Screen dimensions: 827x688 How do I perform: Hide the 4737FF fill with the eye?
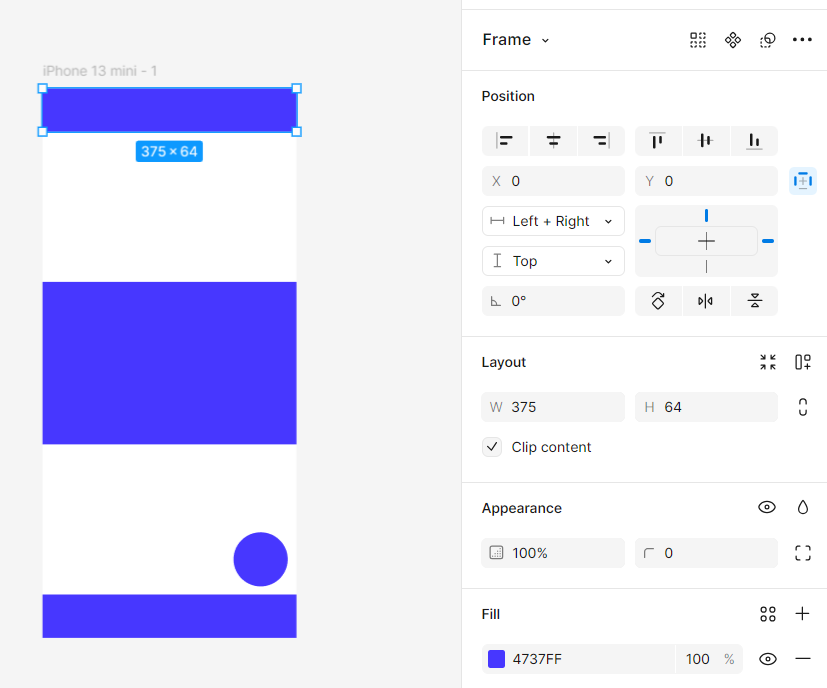[x=767, y=659]
